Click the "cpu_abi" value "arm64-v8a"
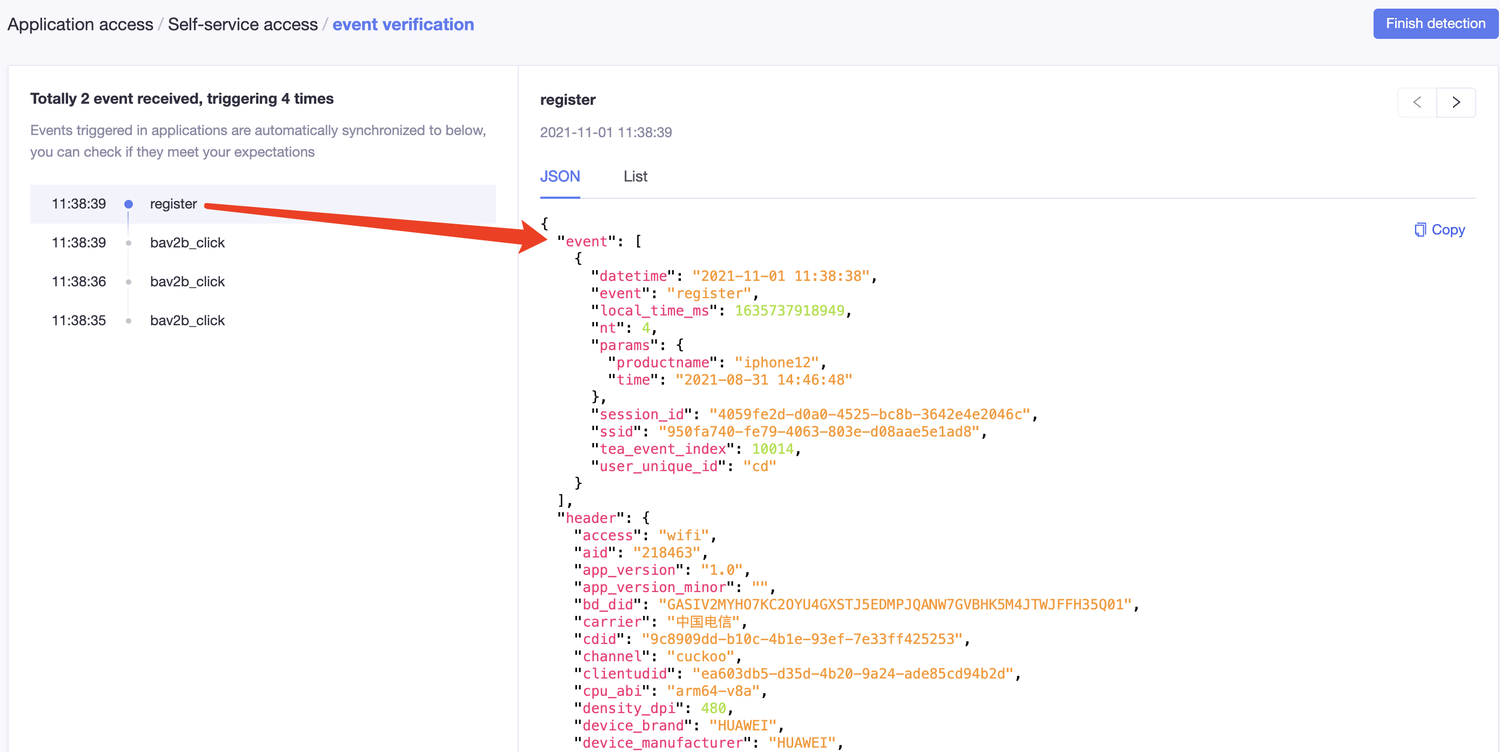1500x752 pixels. tap(713, 691)
